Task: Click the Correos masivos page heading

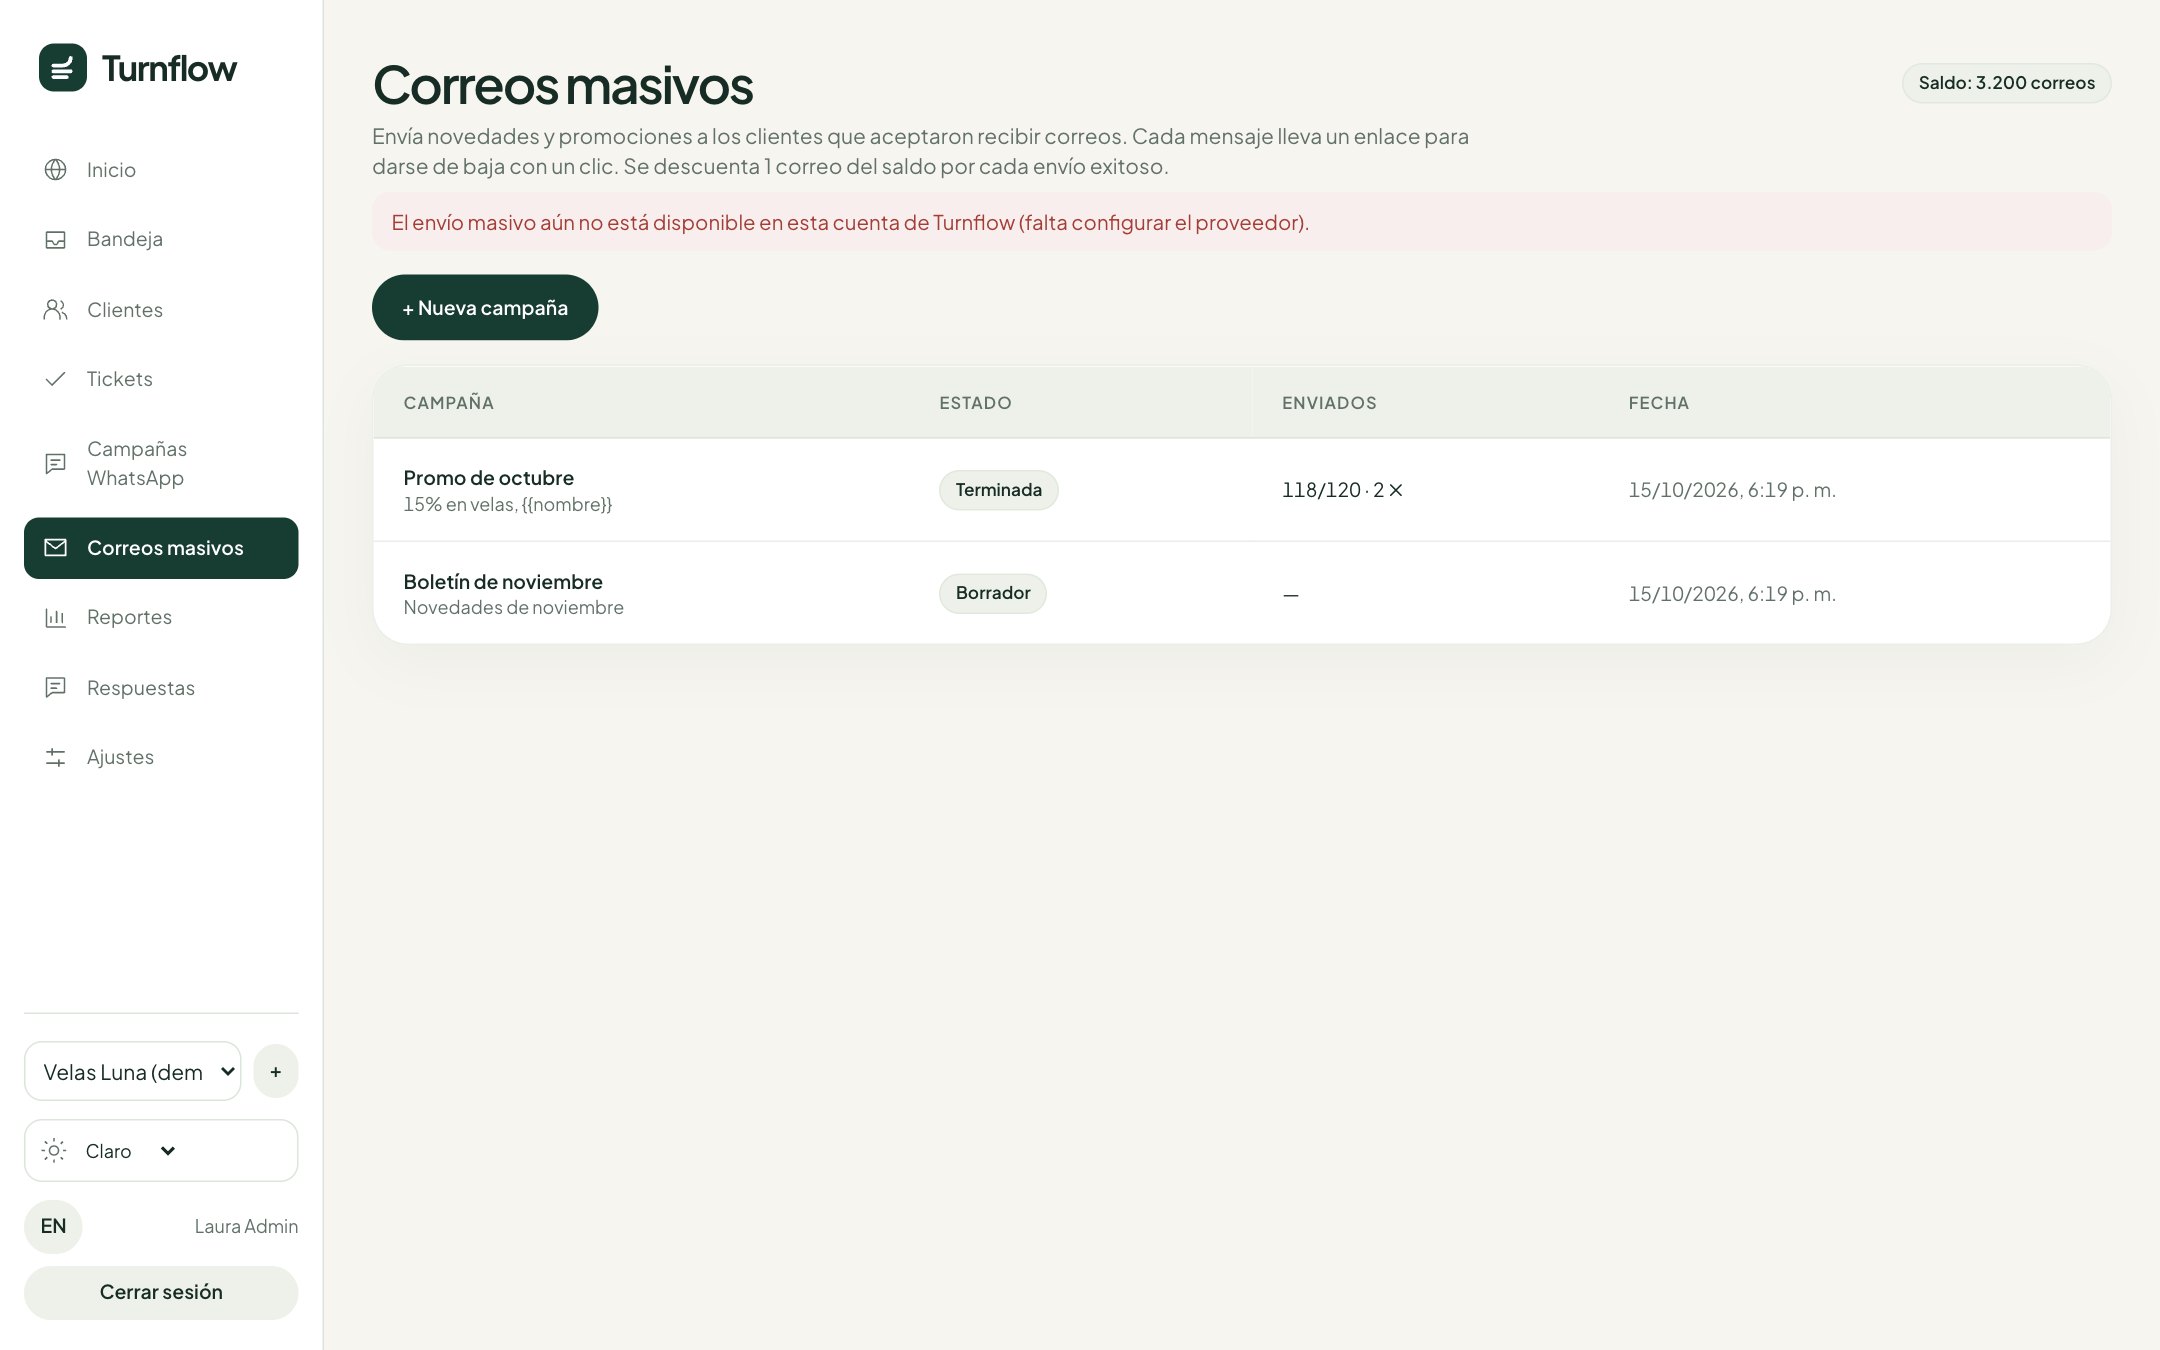Action: (x=563, y=85)
